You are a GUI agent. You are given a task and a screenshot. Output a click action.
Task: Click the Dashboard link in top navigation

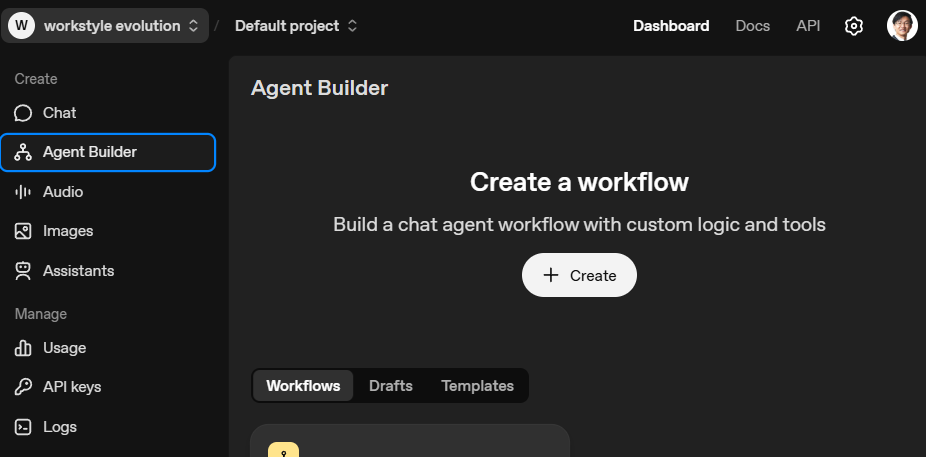671,26
